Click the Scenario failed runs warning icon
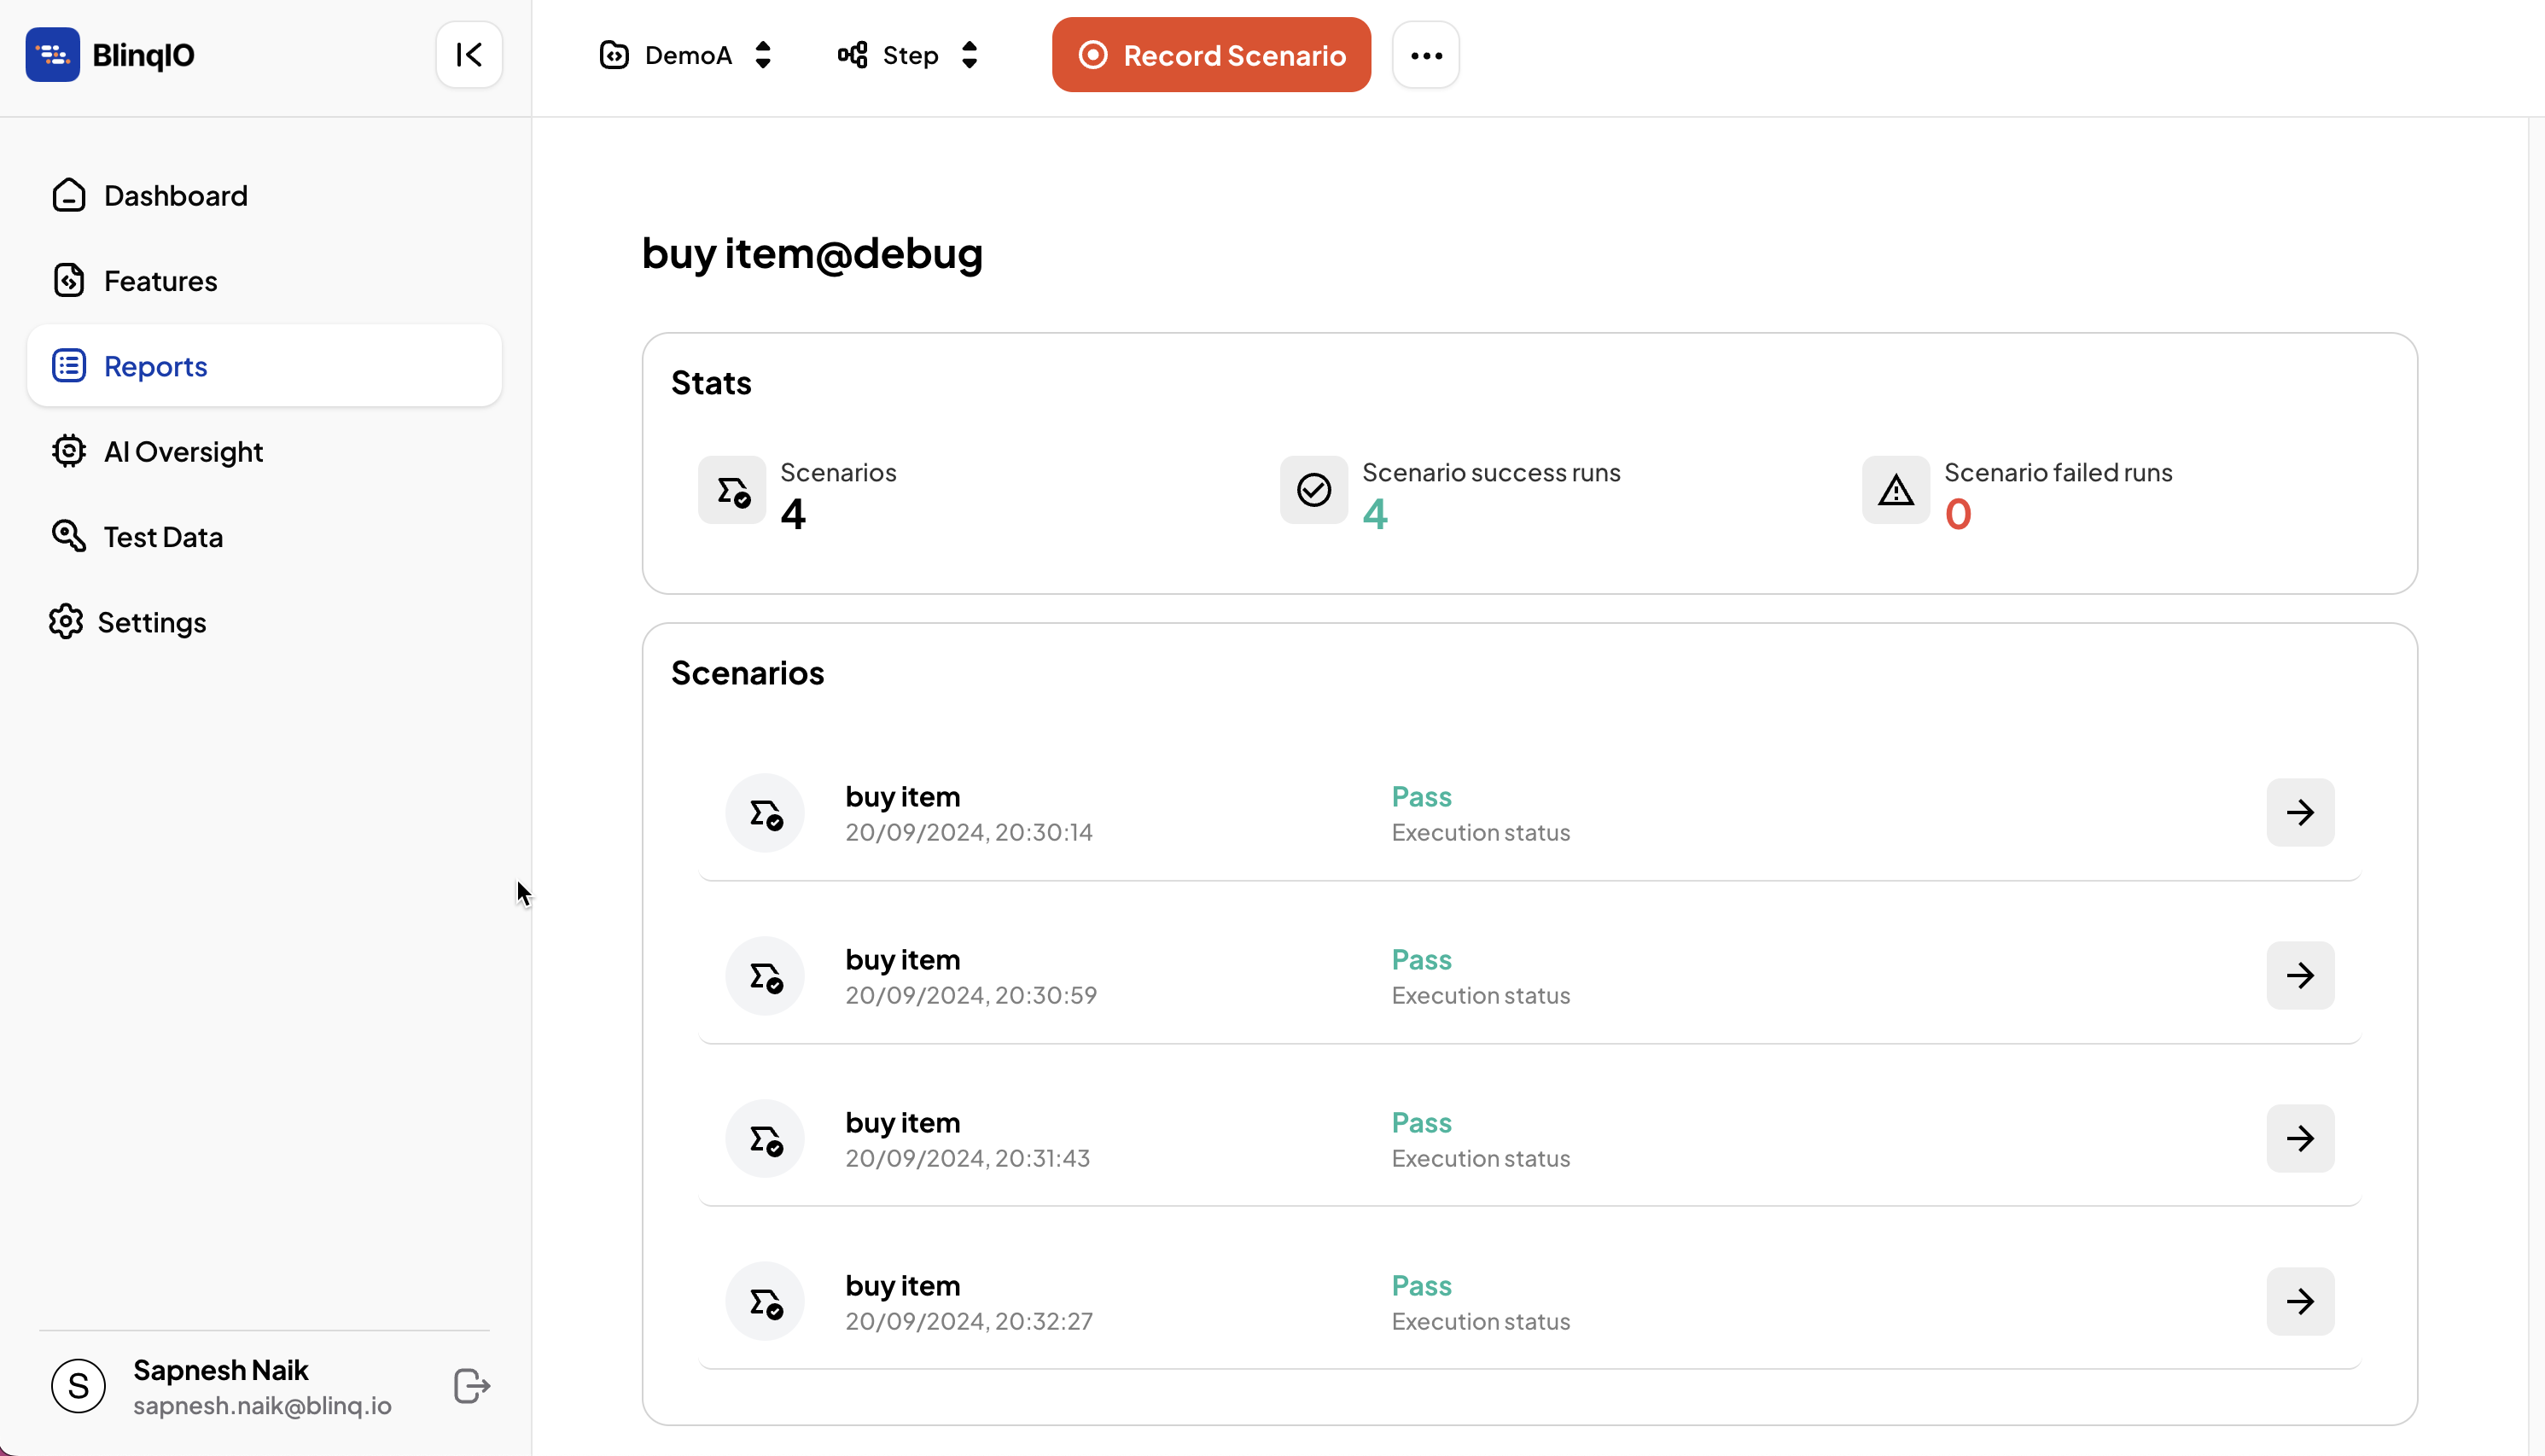 (1896, 490)
